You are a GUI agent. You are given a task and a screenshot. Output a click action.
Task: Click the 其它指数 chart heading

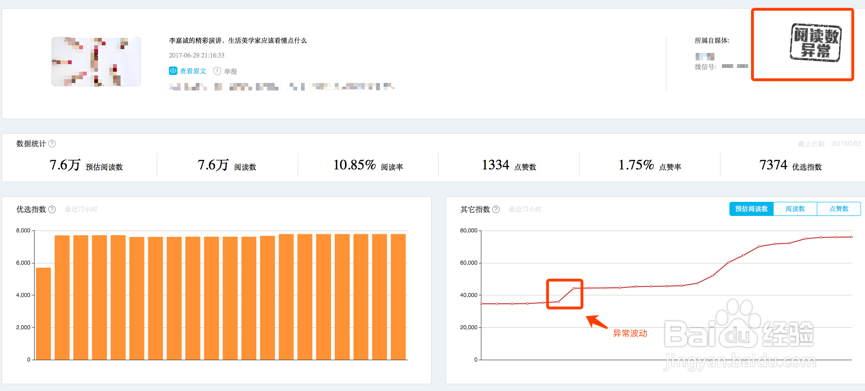click(476, 210)
